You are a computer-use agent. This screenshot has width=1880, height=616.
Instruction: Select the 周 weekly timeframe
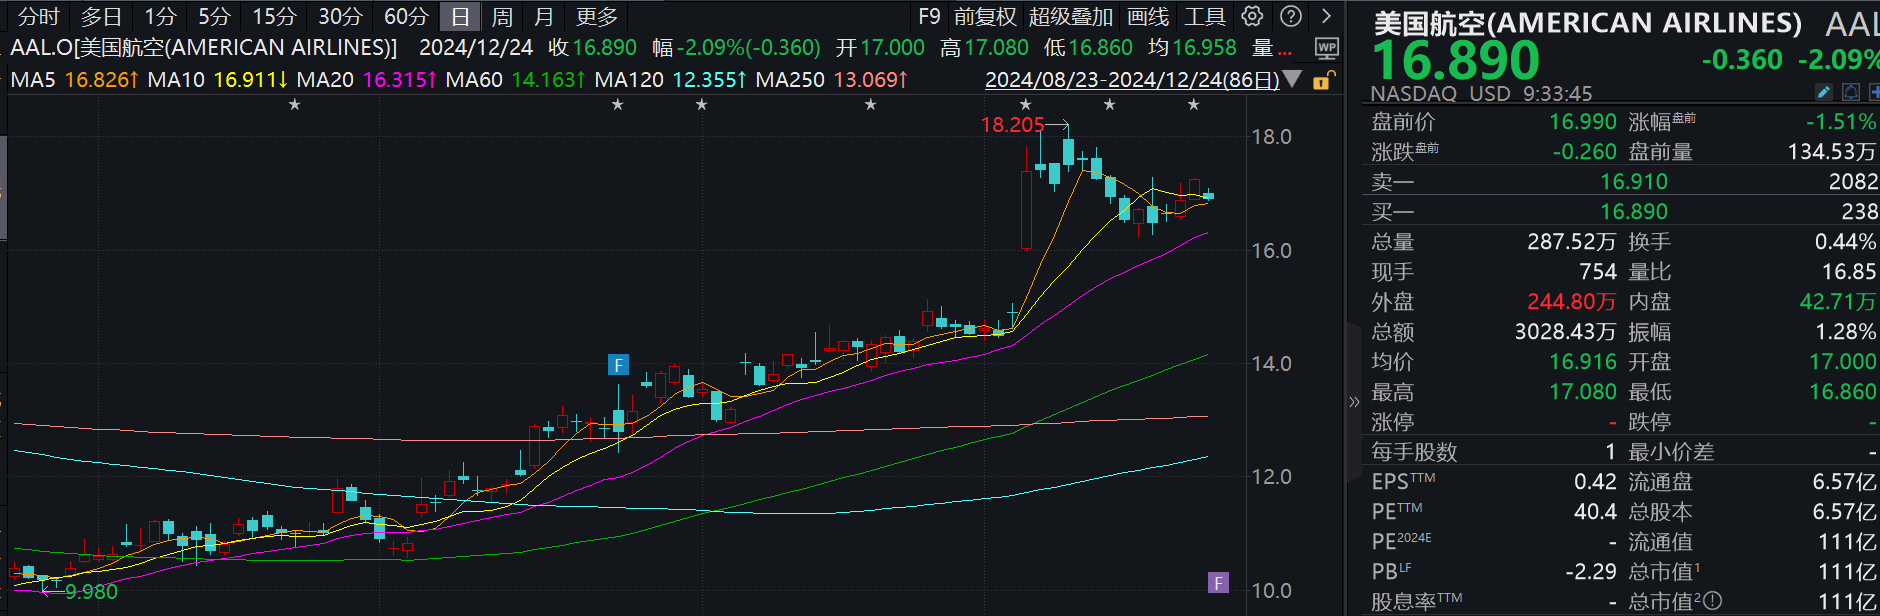pos(502,17)
